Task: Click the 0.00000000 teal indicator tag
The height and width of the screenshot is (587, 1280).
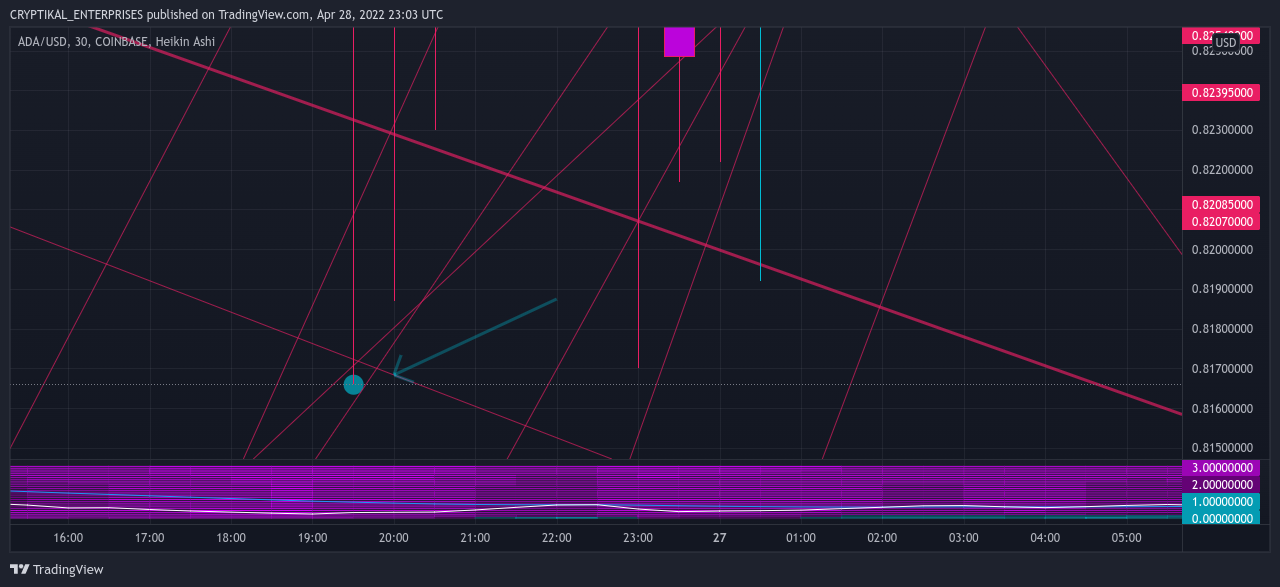Action: (x=1222, y=518)
